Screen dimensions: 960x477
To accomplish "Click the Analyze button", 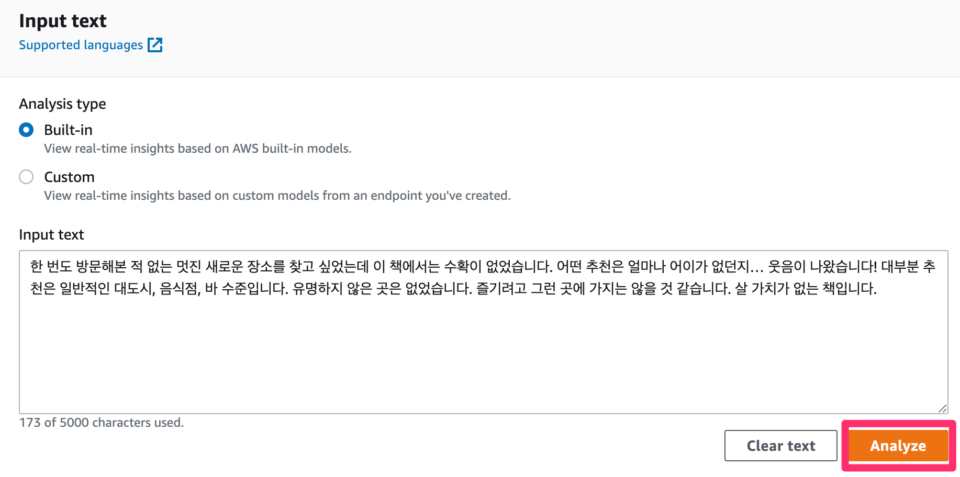I will [x=898, y=445].
